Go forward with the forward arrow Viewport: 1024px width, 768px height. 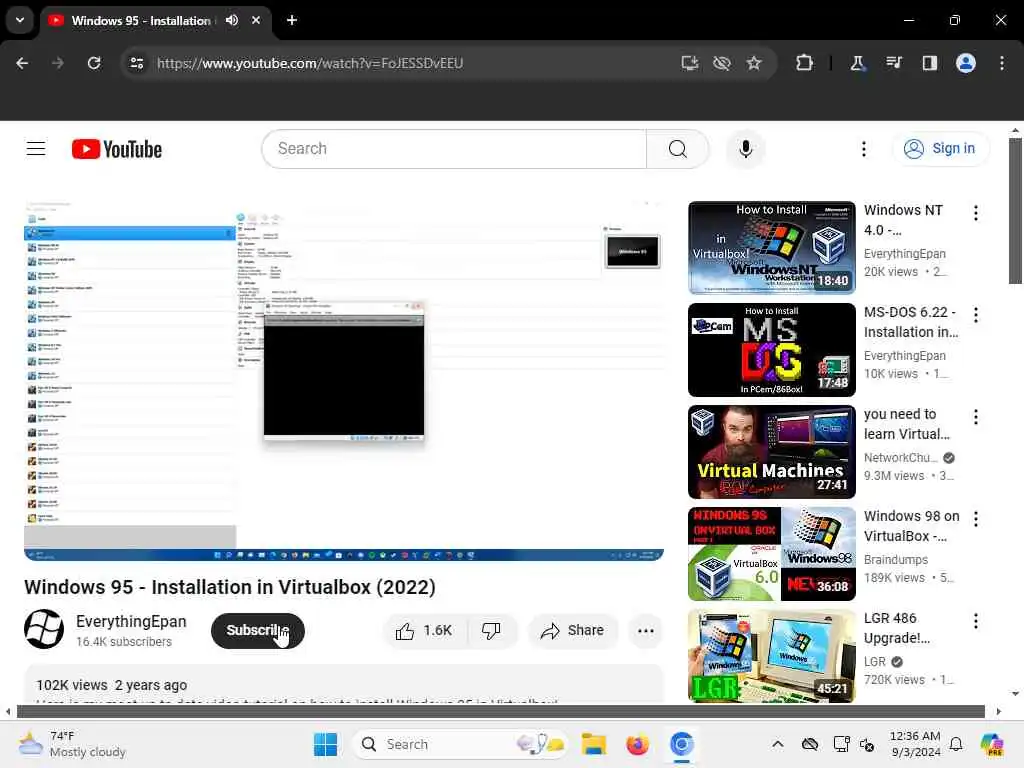(58, 63)
